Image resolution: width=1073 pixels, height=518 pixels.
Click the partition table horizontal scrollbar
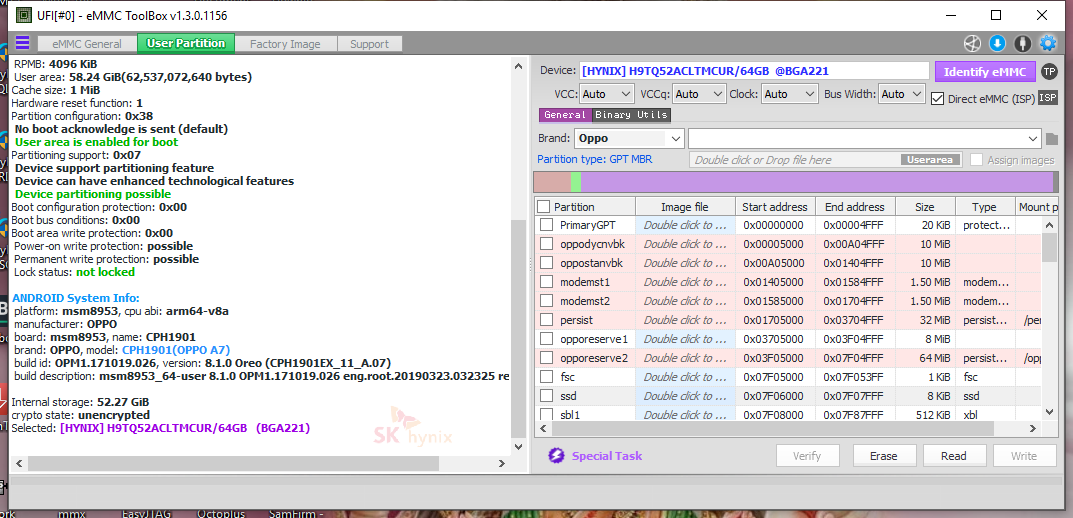tap(772, 428)
